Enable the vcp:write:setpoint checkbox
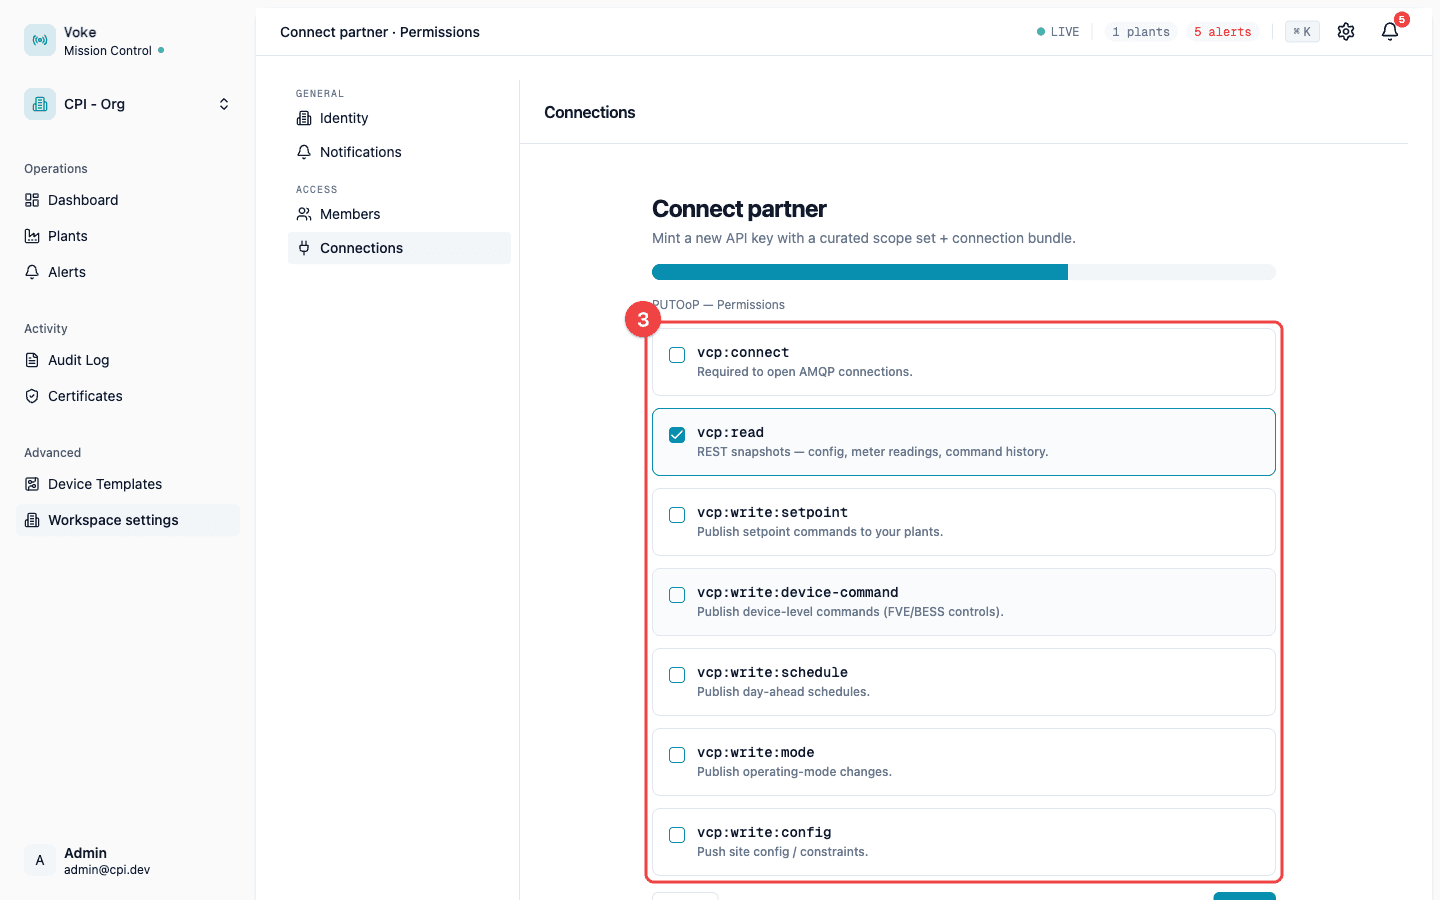The image size is (1440, 900). pos(677,515)
